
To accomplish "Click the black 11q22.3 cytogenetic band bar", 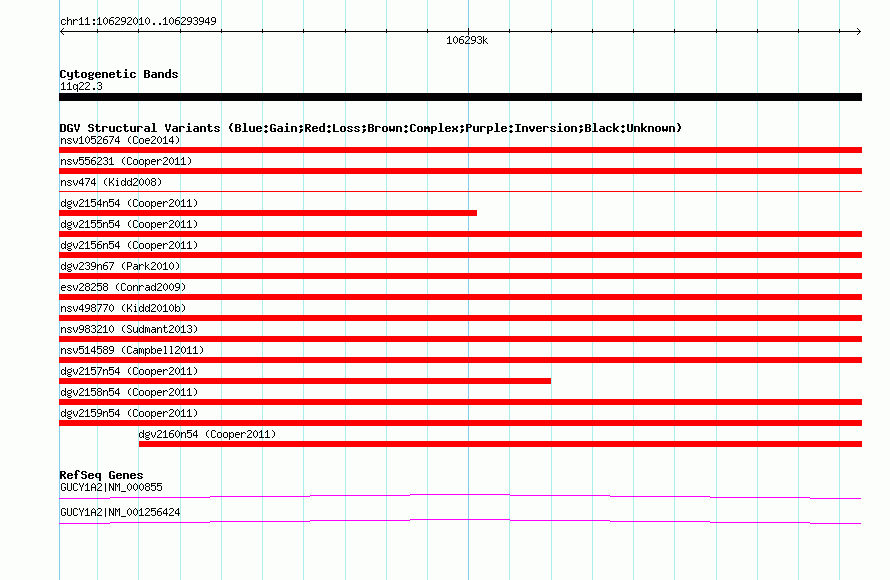I will [x=460, y=97].
